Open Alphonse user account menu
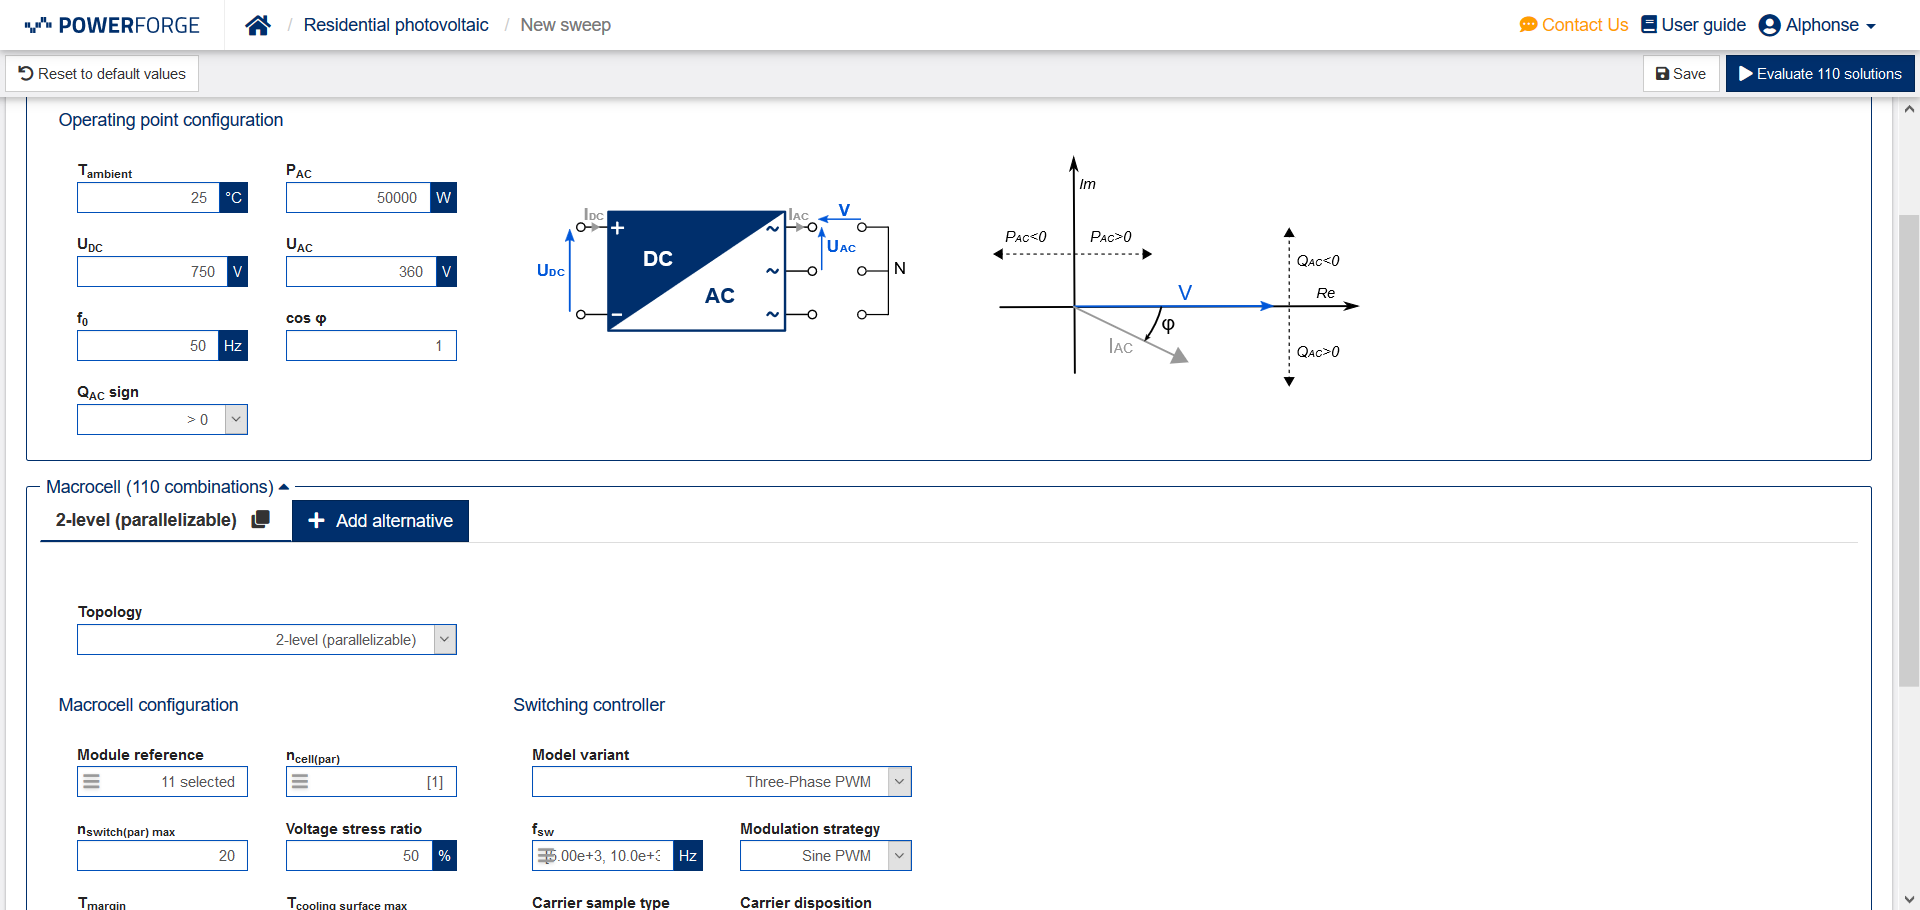The image size is (1920, 910). point(1817,25)
